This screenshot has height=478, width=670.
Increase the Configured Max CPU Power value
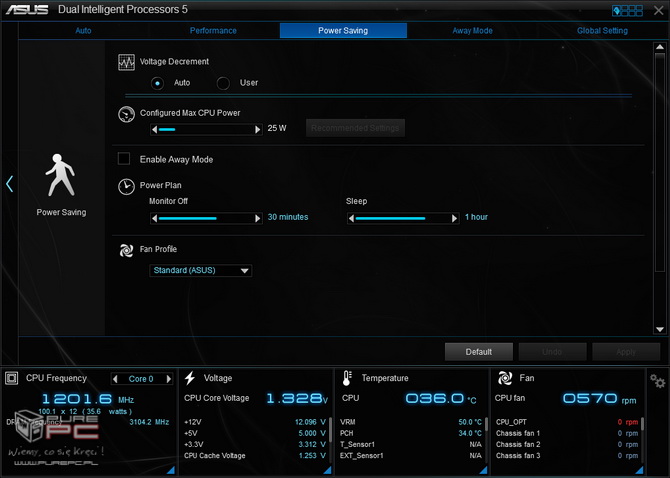click(x=258, y=129)
